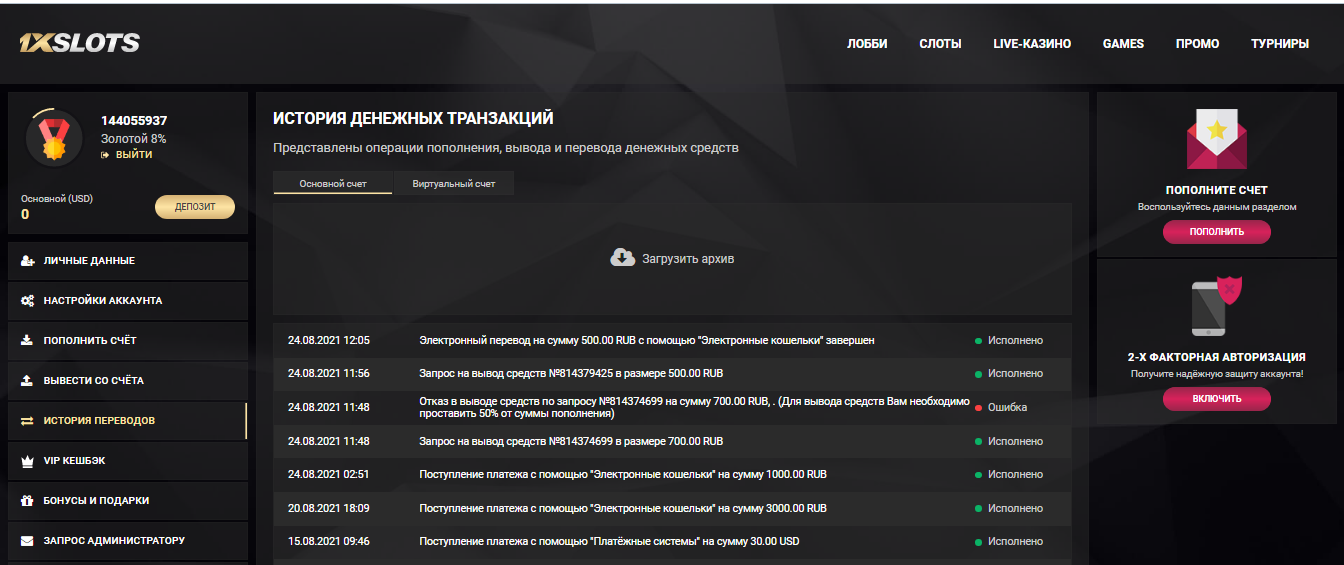Click date 15.08.2021 09:46
Screen dimensions: 1344x565
tap(328, 542)
